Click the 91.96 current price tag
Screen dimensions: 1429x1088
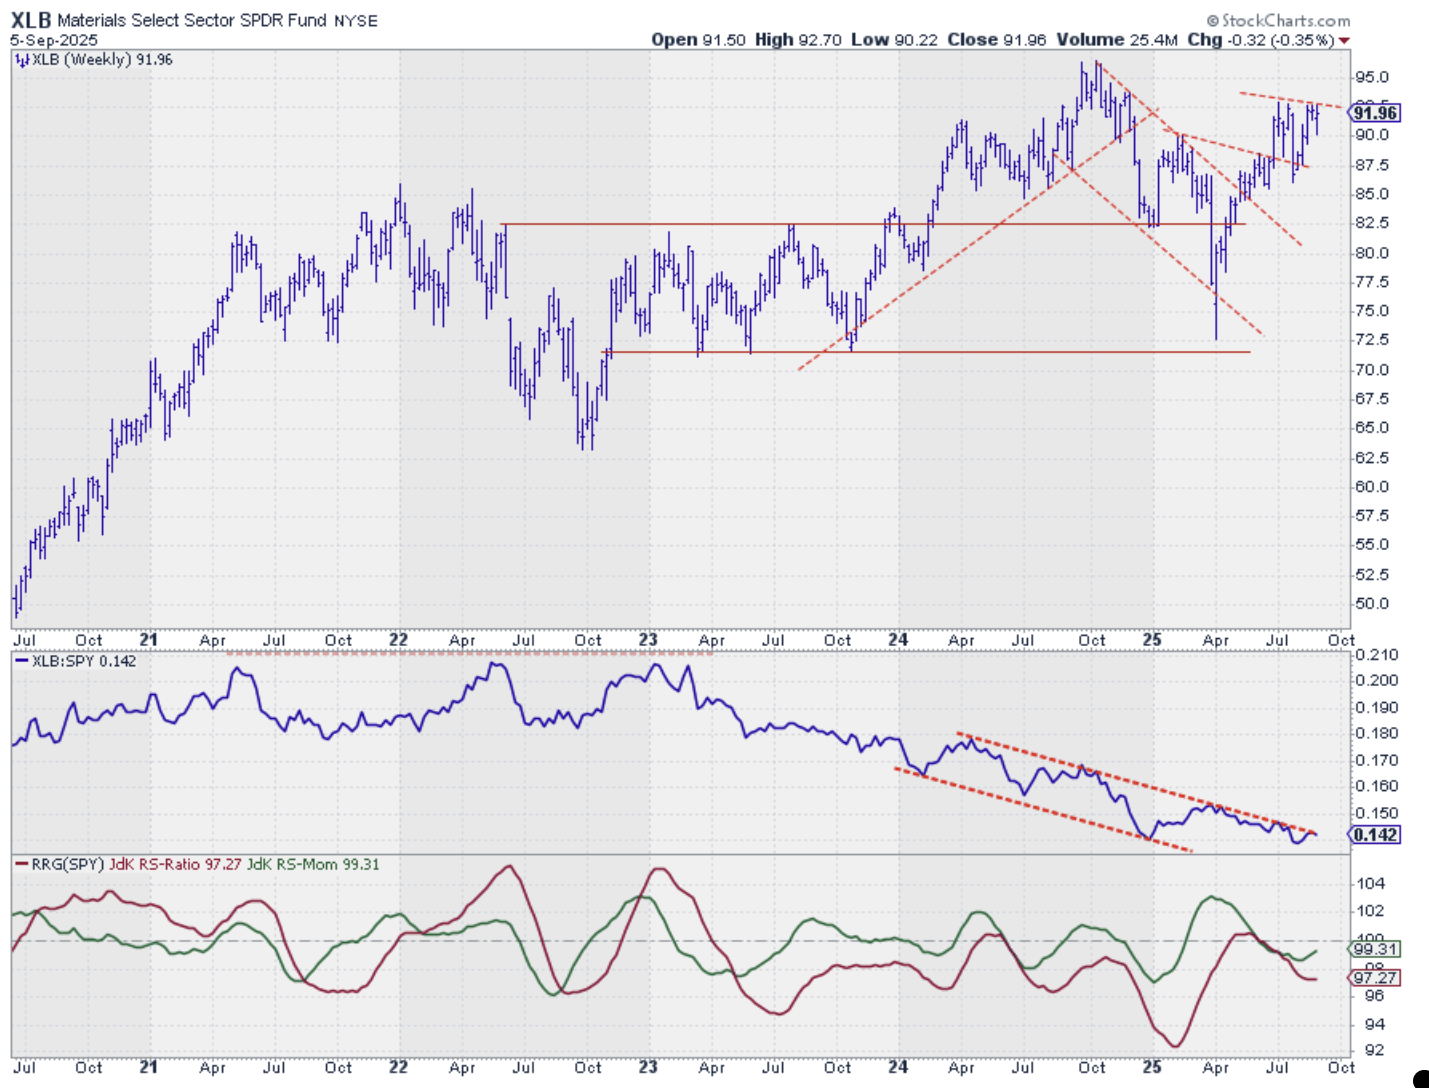pos(1375,113)
